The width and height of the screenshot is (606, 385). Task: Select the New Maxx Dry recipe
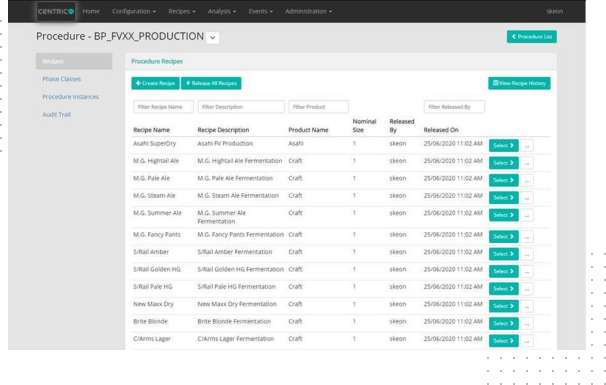(504, 306)
